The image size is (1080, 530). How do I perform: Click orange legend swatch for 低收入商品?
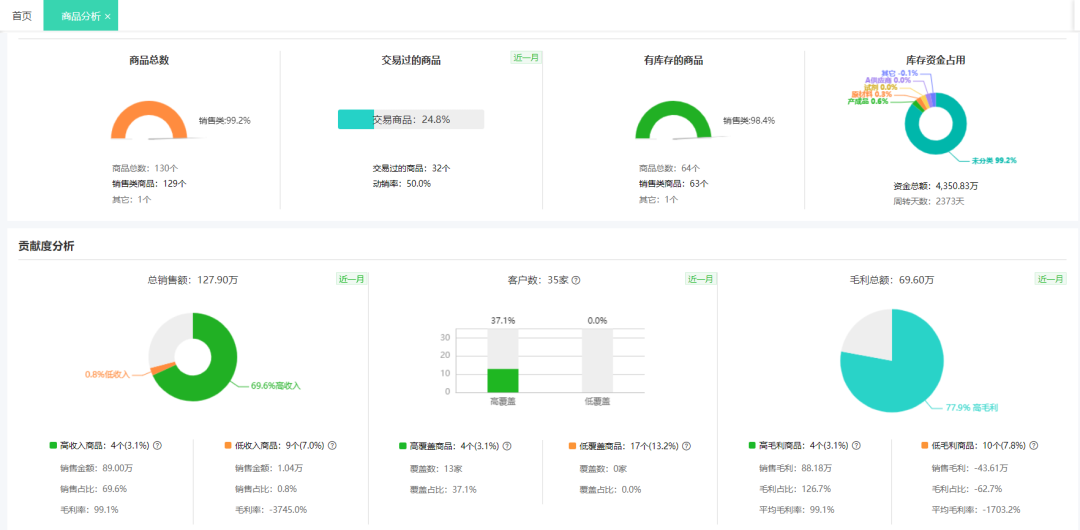(228, 446)
